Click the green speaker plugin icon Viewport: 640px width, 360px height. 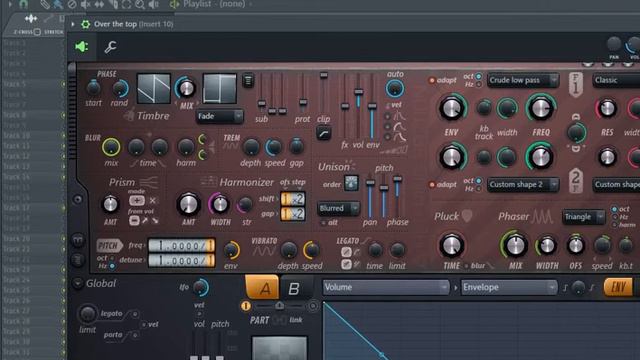click(x=82, y=47)
